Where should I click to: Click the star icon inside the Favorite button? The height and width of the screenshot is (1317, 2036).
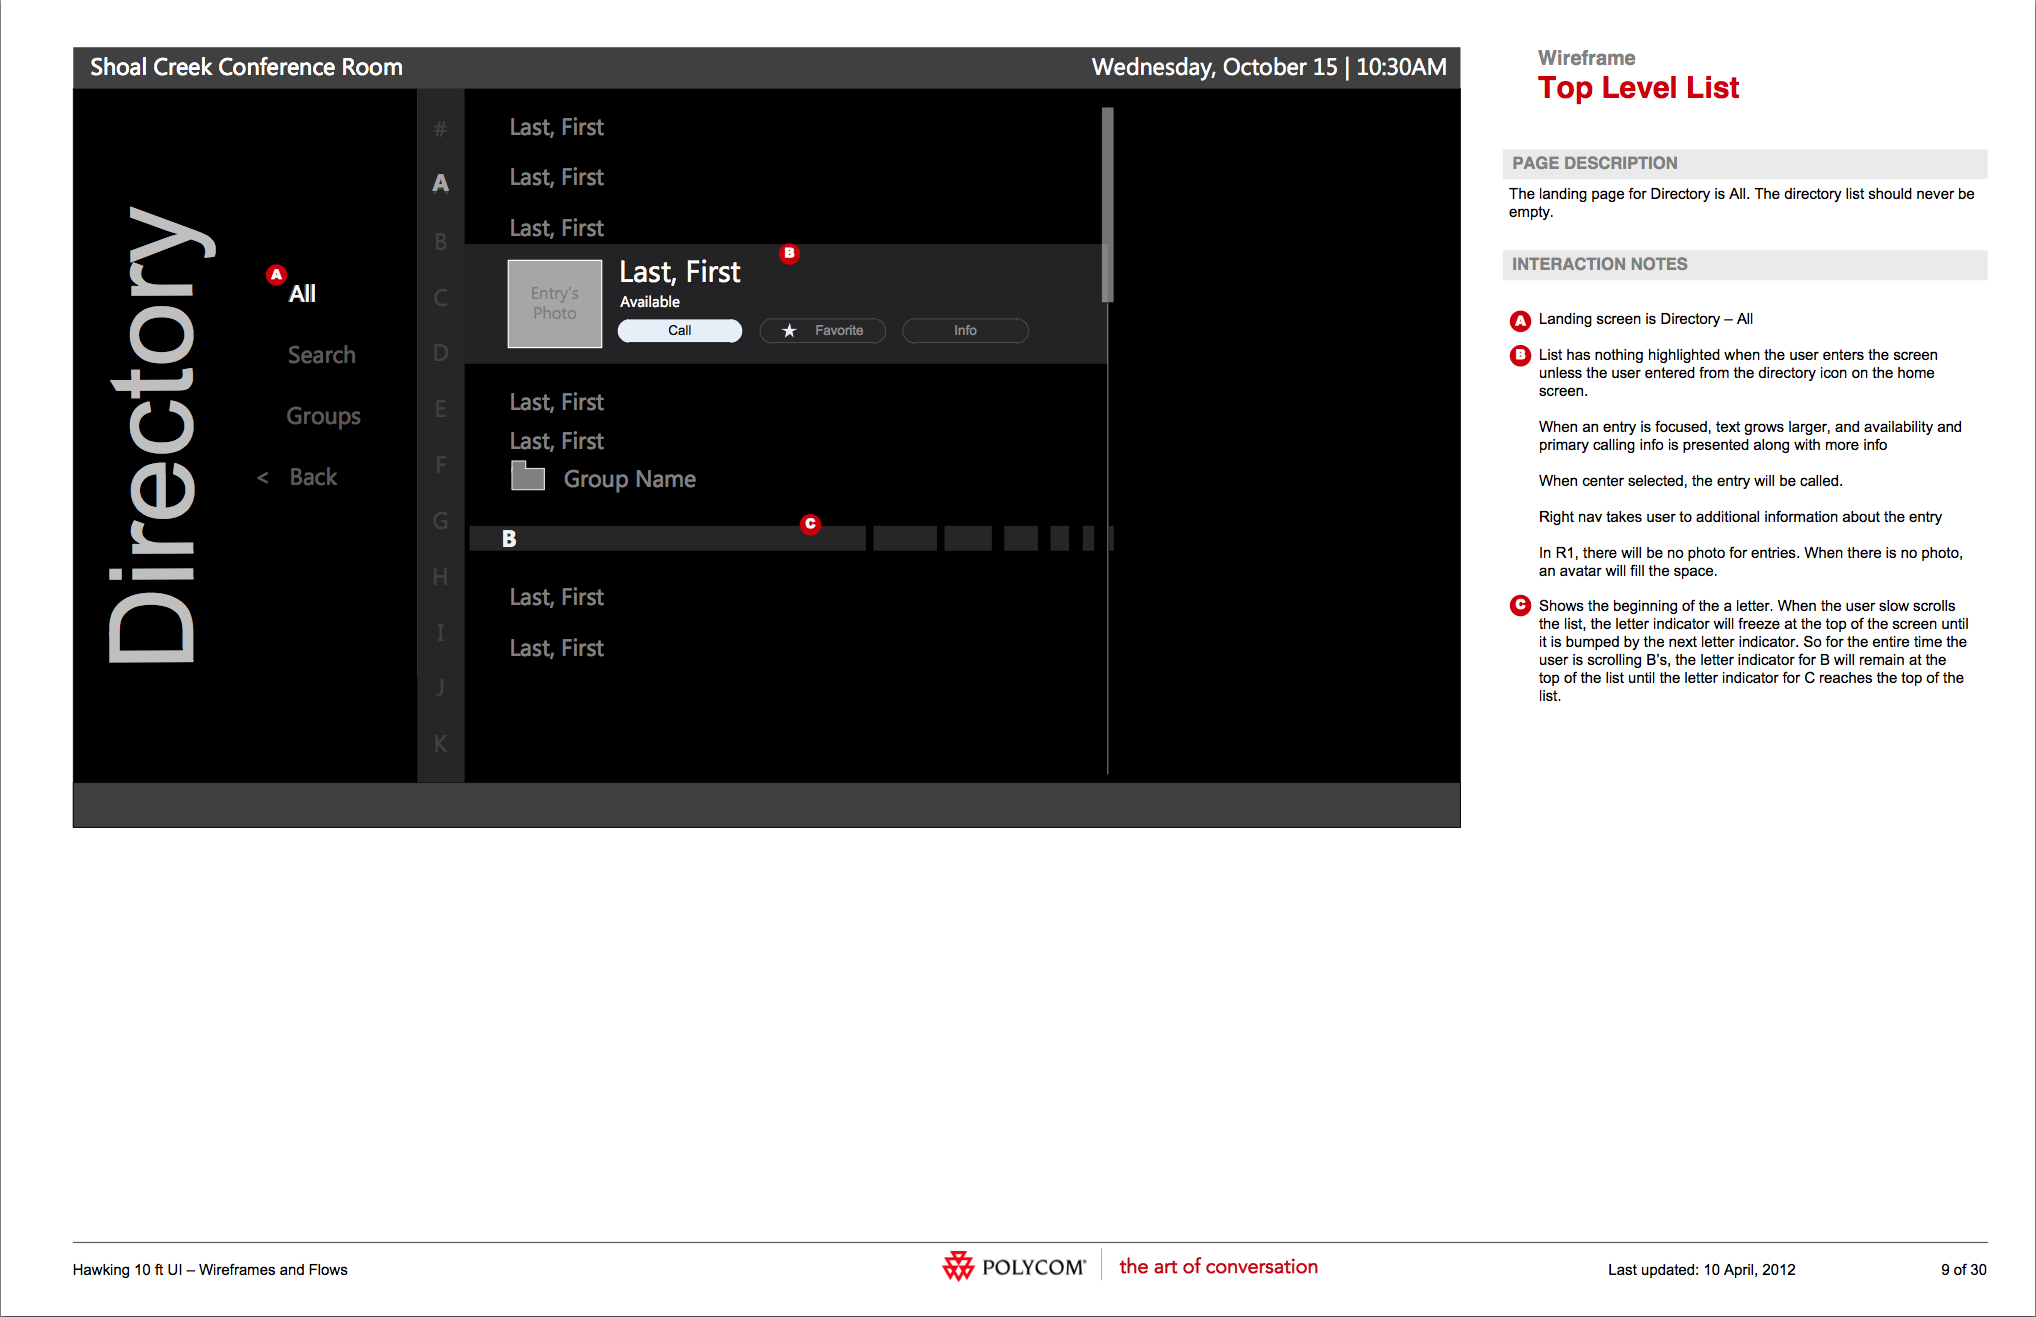point(789,330)
